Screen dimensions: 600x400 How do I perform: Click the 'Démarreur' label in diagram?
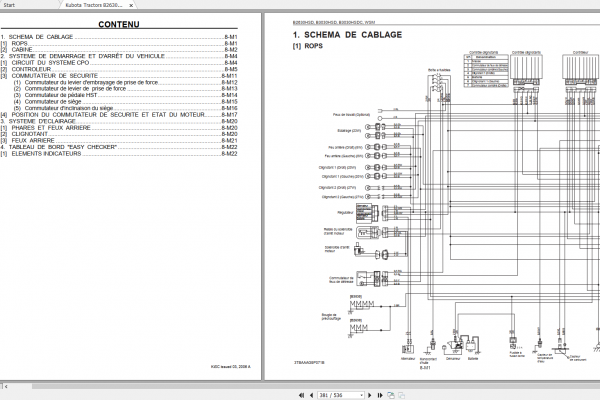pyautogui.click(x=453, y=359)
